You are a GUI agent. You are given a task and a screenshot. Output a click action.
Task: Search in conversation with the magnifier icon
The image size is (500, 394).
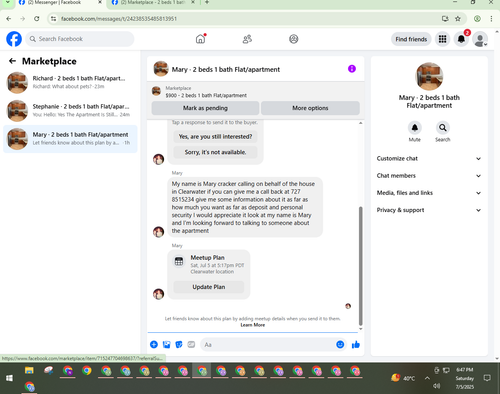click(x=443, y=128)
